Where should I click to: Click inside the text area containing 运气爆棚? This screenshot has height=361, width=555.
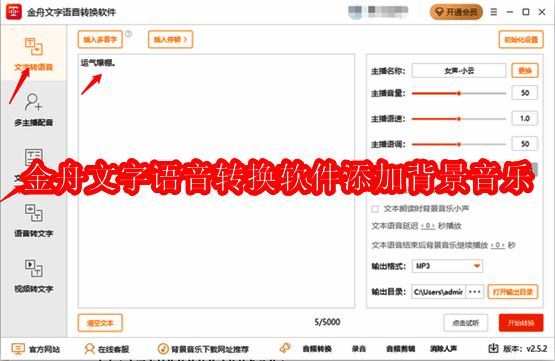(216, 181)
